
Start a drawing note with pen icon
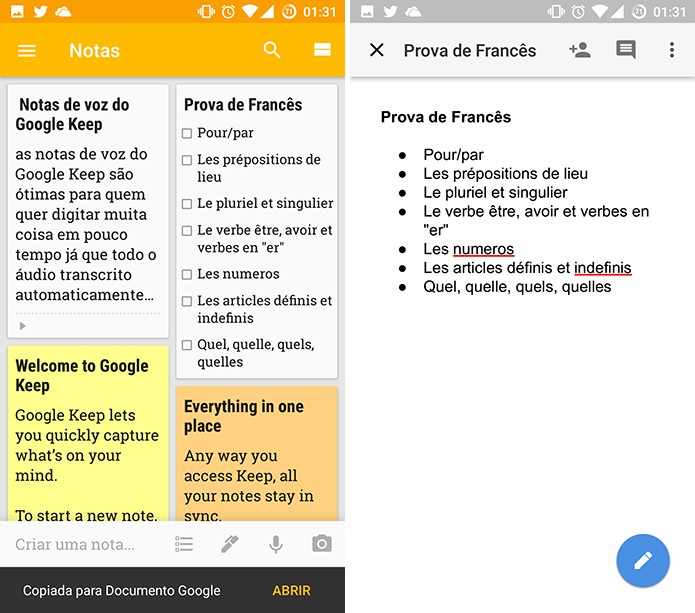click(230, 544)
